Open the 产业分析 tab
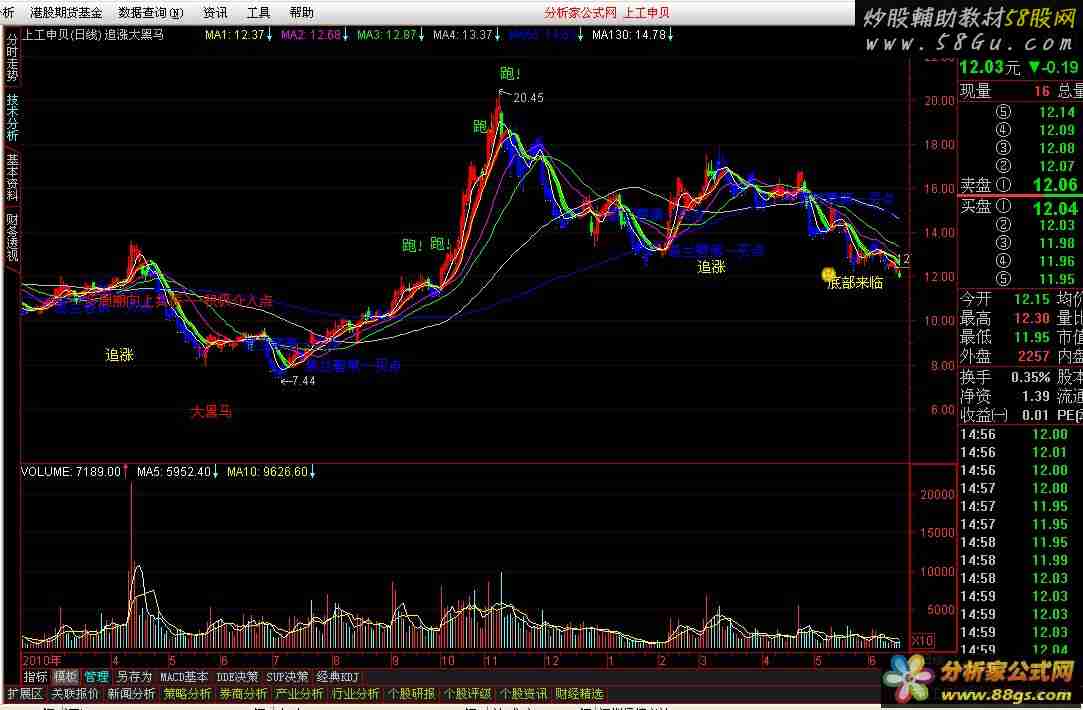The height and width of the screenshot is (710, 1083). click(300, 693)
